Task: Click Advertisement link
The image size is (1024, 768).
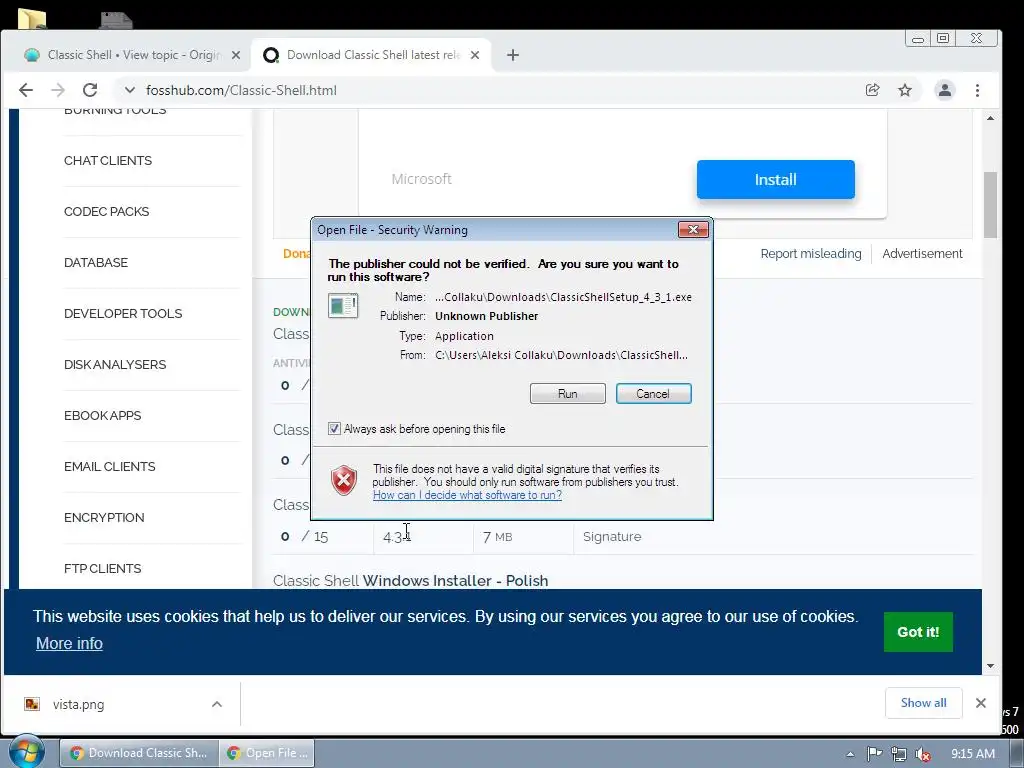Action: (922, 253)
